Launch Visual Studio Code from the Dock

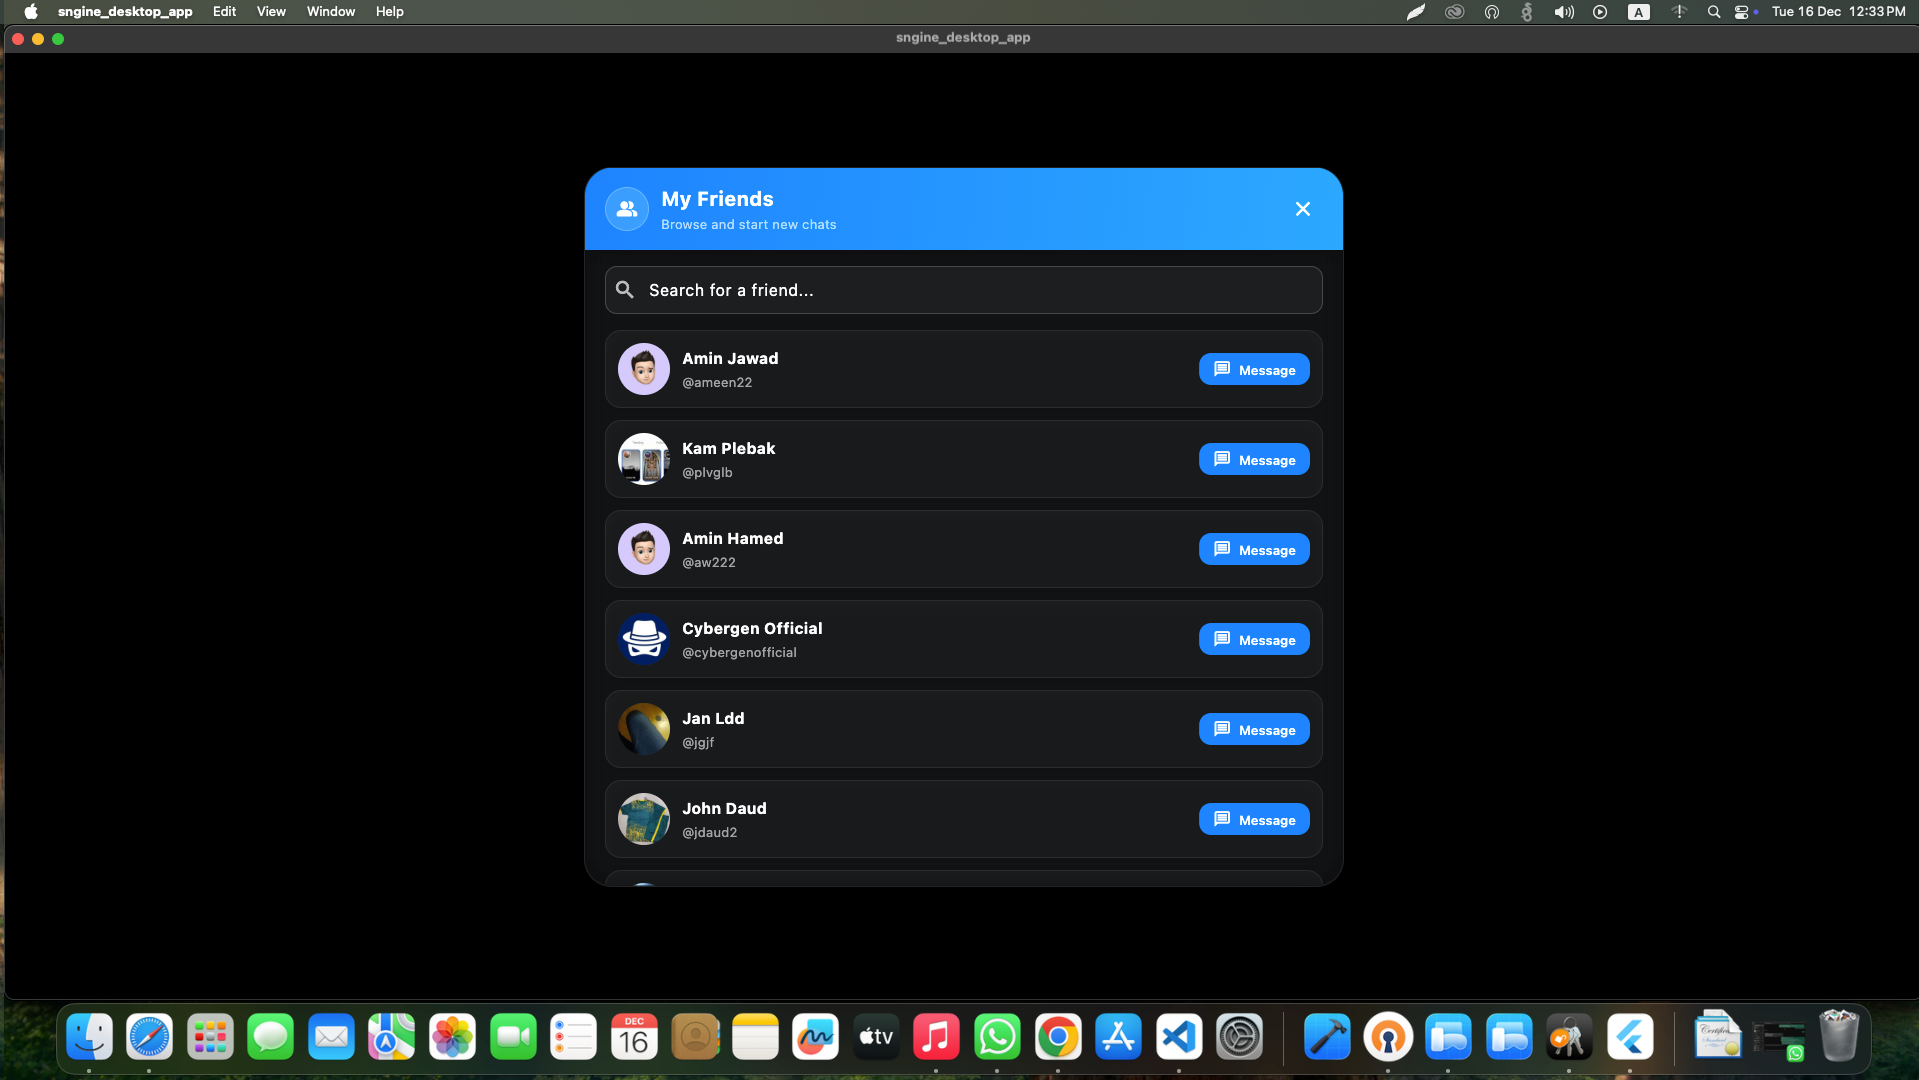pos(1179,1037)
